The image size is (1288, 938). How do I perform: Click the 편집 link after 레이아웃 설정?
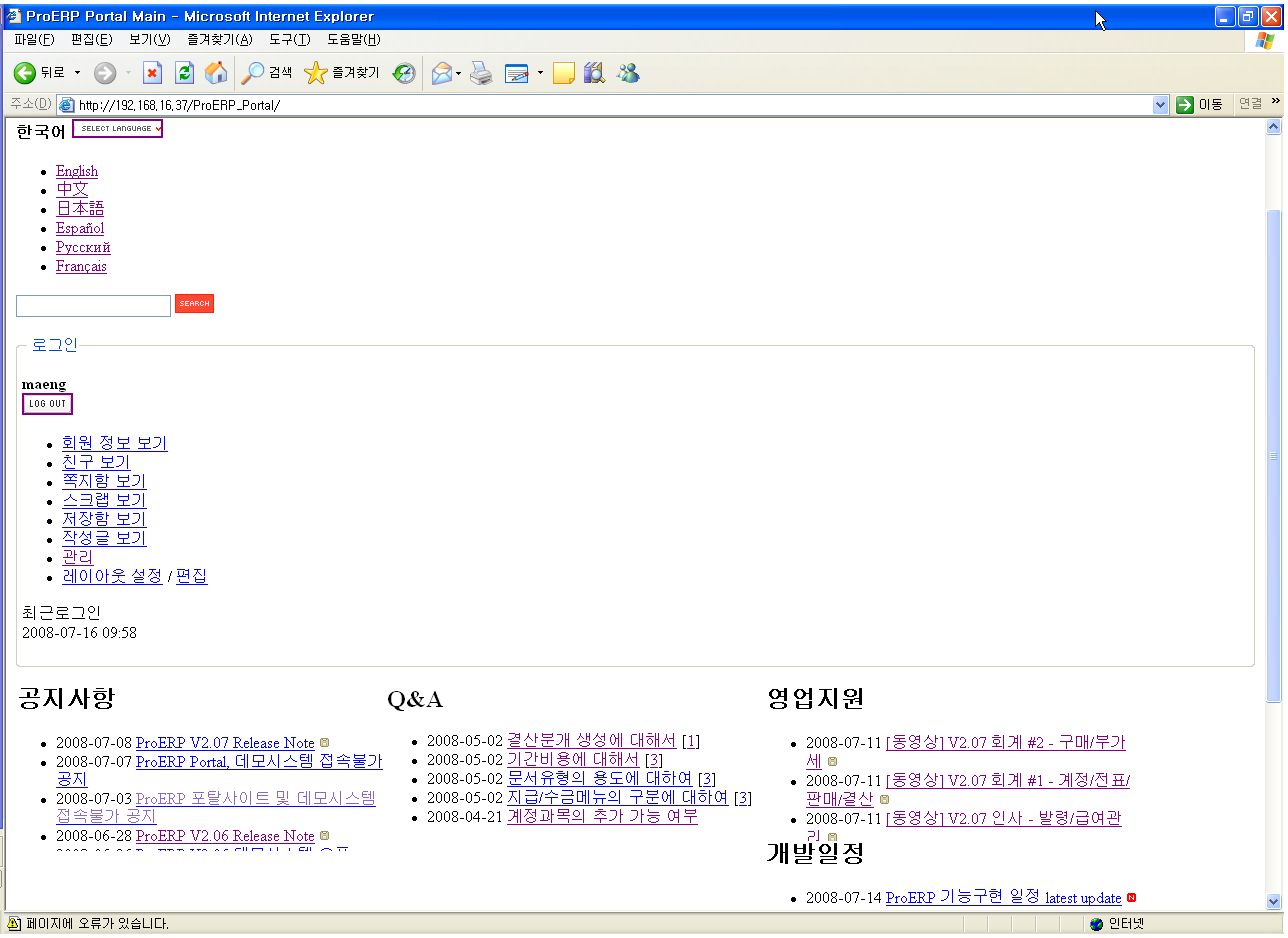(192, 576)
